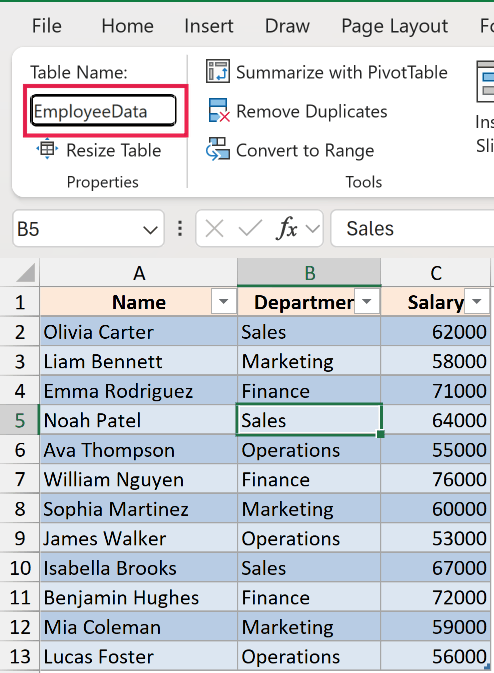Click cell containing Liam Bennett
Viewport: 494px width, 673px height.
(138, 361)
